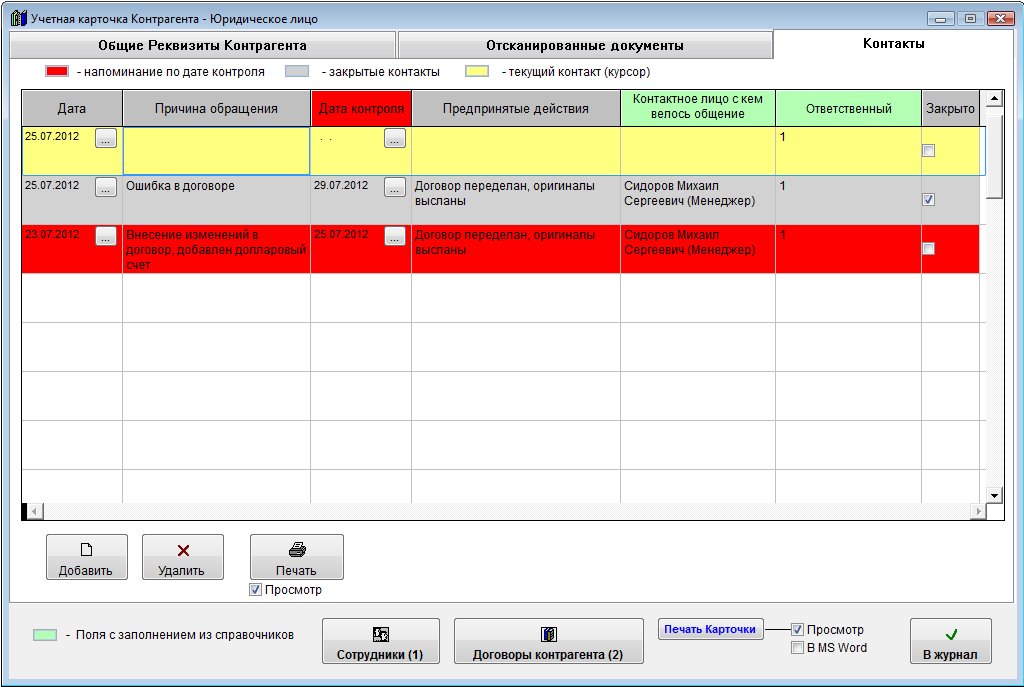The width and height of the screenshot is (1024, 687).
Task: Open date picker in Ошибка в договоре row
Action: pyautogui.click(x=106, y=187)
